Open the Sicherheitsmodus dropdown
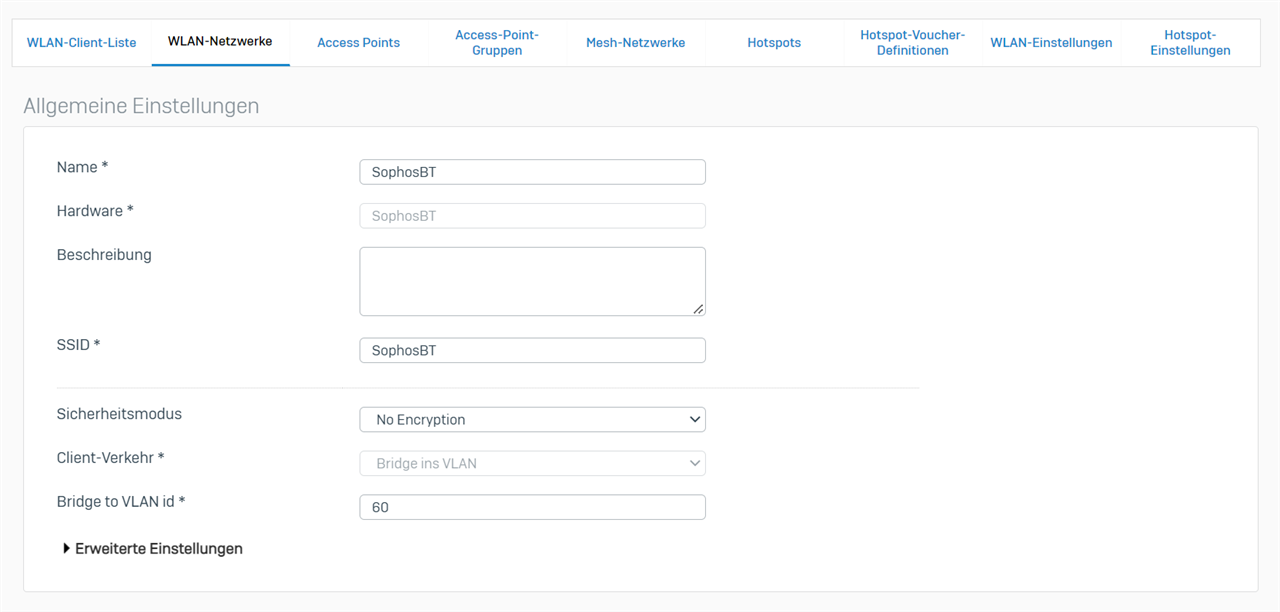Screen dimensions: 1280x612 [x=532, y=420]
